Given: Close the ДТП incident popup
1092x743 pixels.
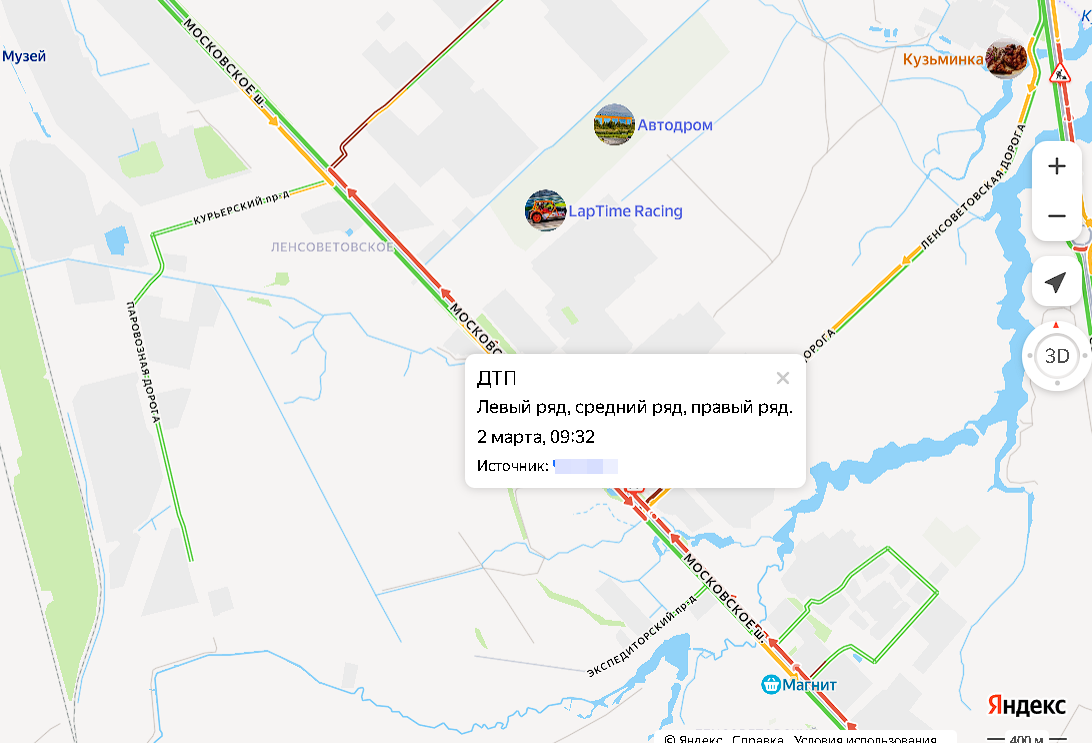Looking at the screenshot, I should point(783,378).
